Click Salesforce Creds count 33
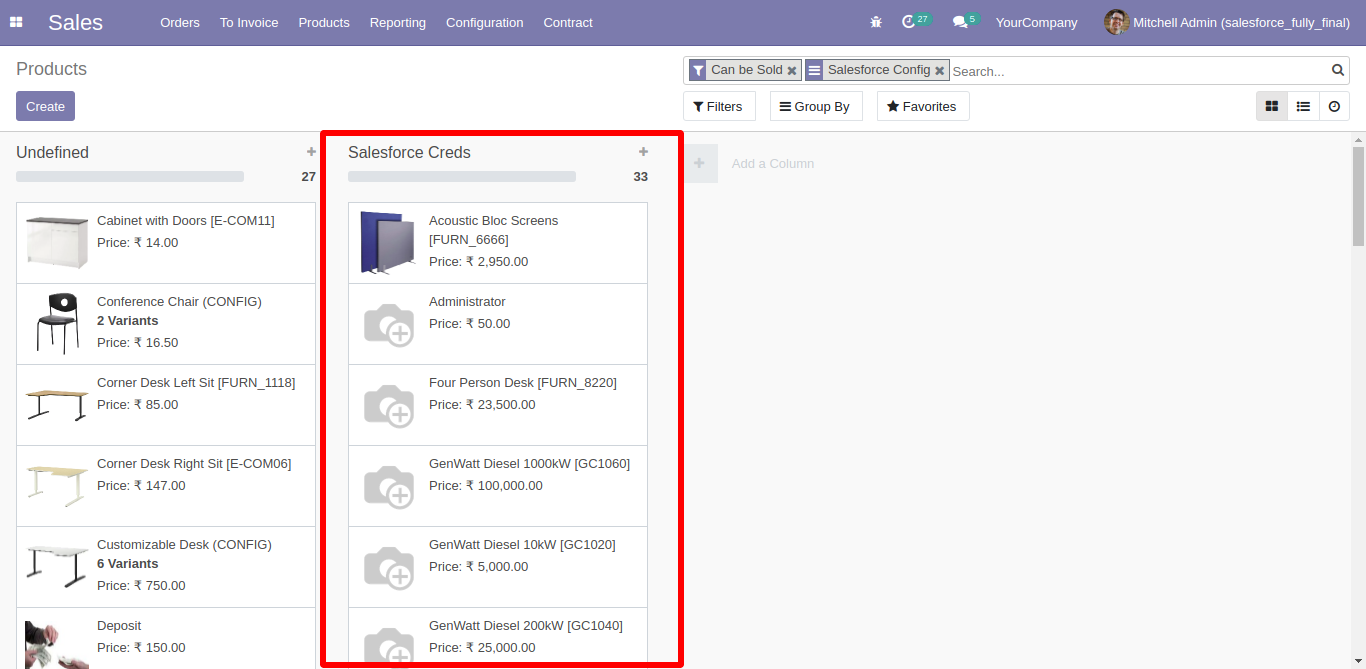The height and width of the screenshot is (669, 1366). (x=640, y=177)
